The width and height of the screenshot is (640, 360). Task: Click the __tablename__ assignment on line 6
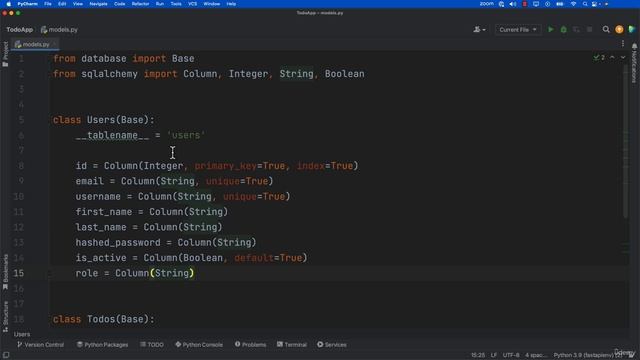coord(140,135)
